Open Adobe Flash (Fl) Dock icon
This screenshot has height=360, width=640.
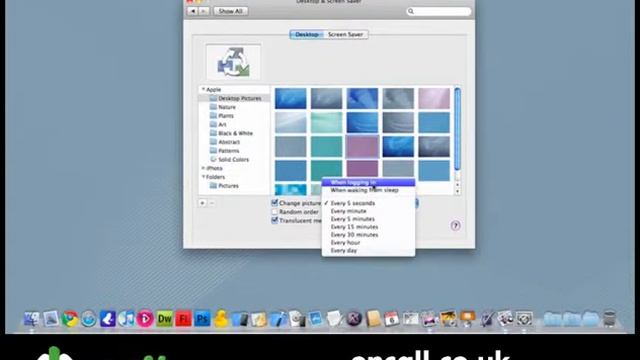183,319
